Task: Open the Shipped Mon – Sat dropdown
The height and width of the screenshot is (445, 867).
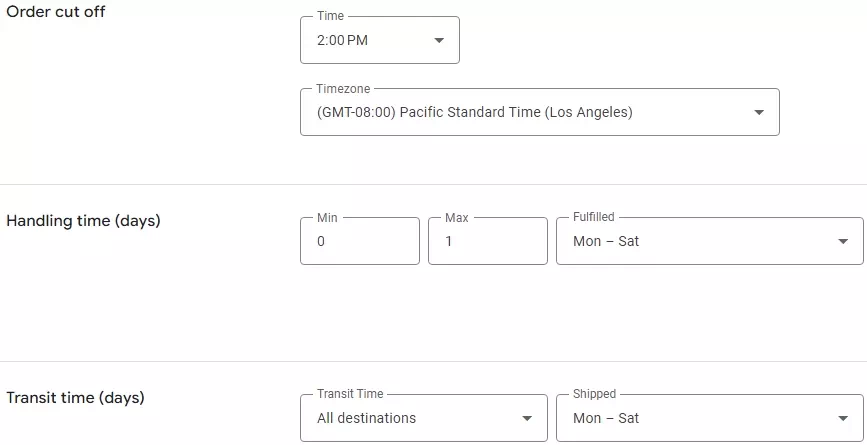Action: [700, 419]
